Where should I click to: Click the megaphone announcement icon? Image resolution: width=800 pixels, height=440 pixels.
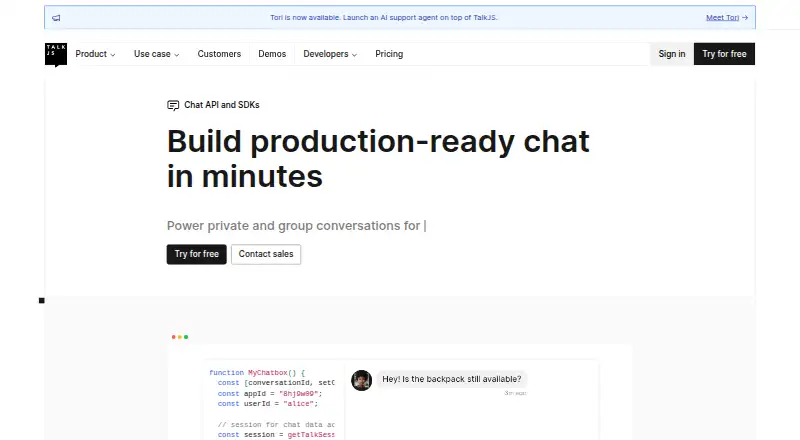coord(56,18)
